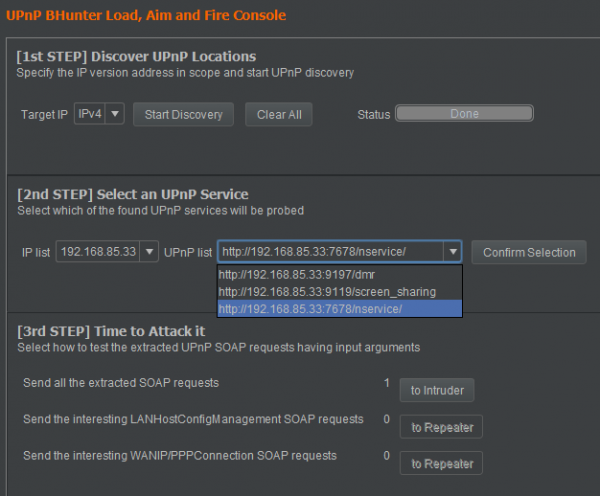Viewport: 600px width, 496px height.
Task: Send all SOAP requests to Intruder
Action: [436, 390]
